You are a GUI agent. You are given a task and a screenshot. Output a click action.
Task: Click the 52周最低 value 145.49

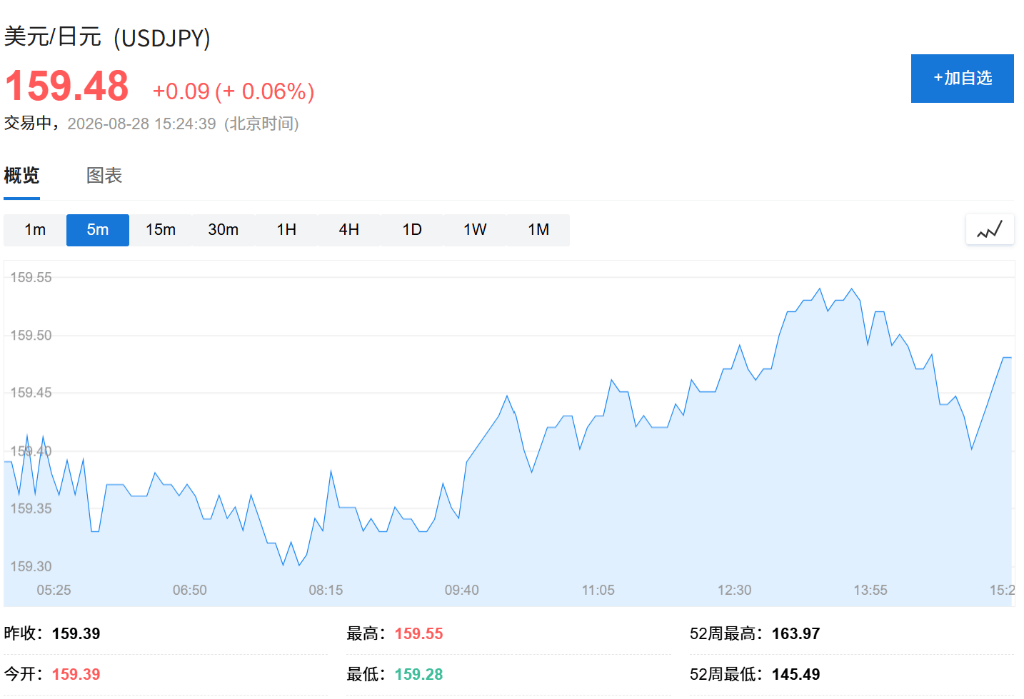pos(795,674)
